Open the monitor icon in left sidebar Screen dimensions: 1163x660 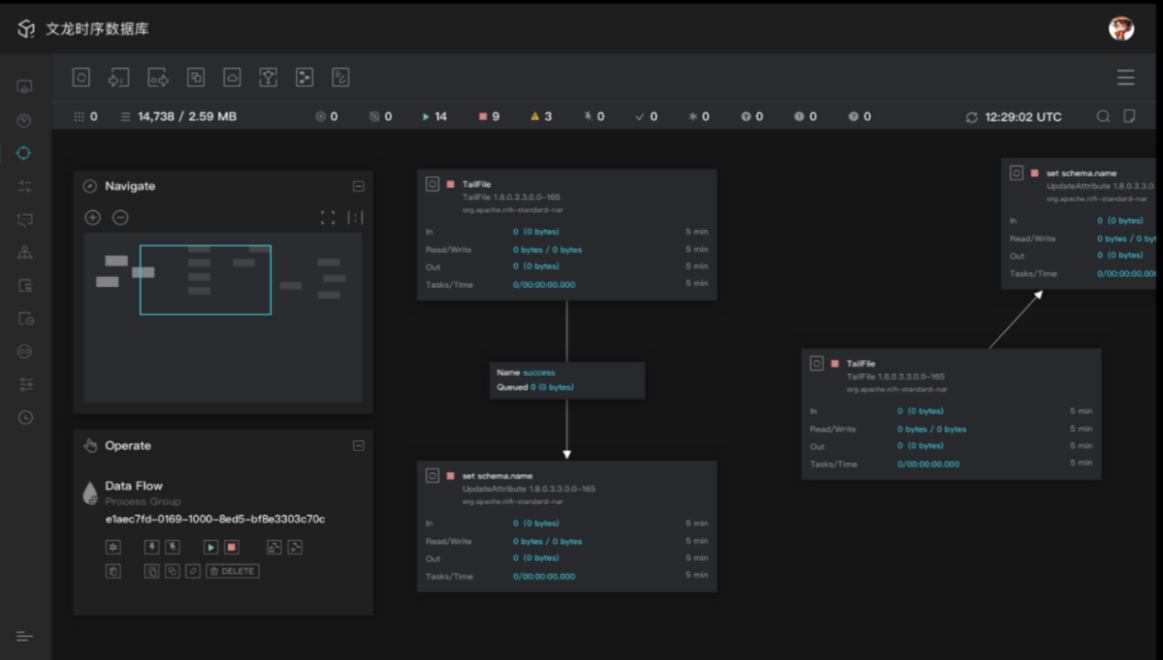coord(24,87)
